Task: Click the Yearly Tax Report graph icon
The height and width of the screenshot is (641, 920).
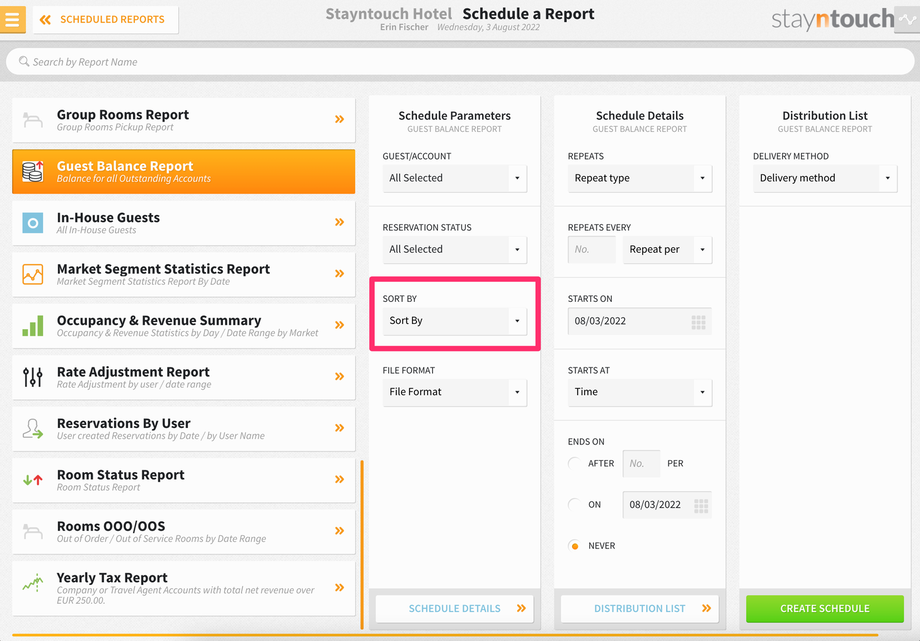Action: [33, 583]
